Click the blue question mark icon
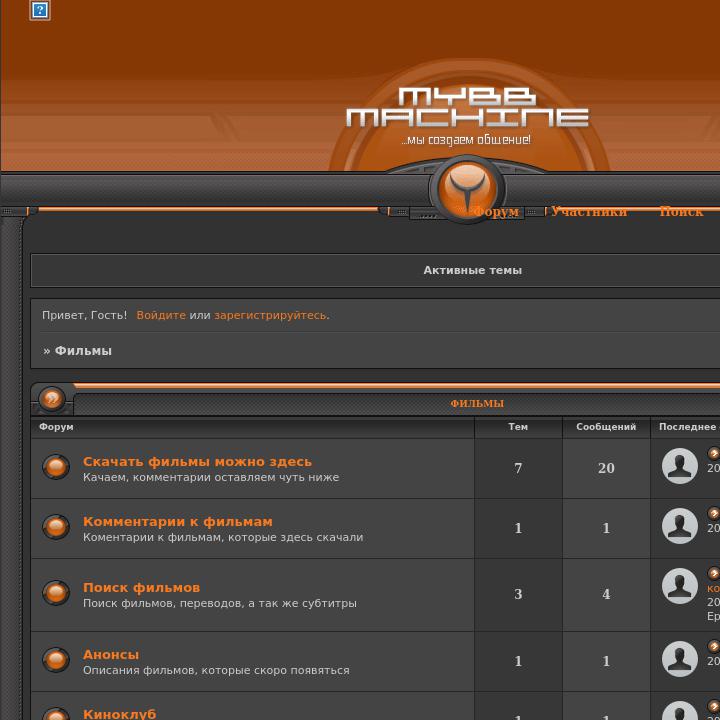The height and width of the screenshot is (720, 720). (40, 10)
